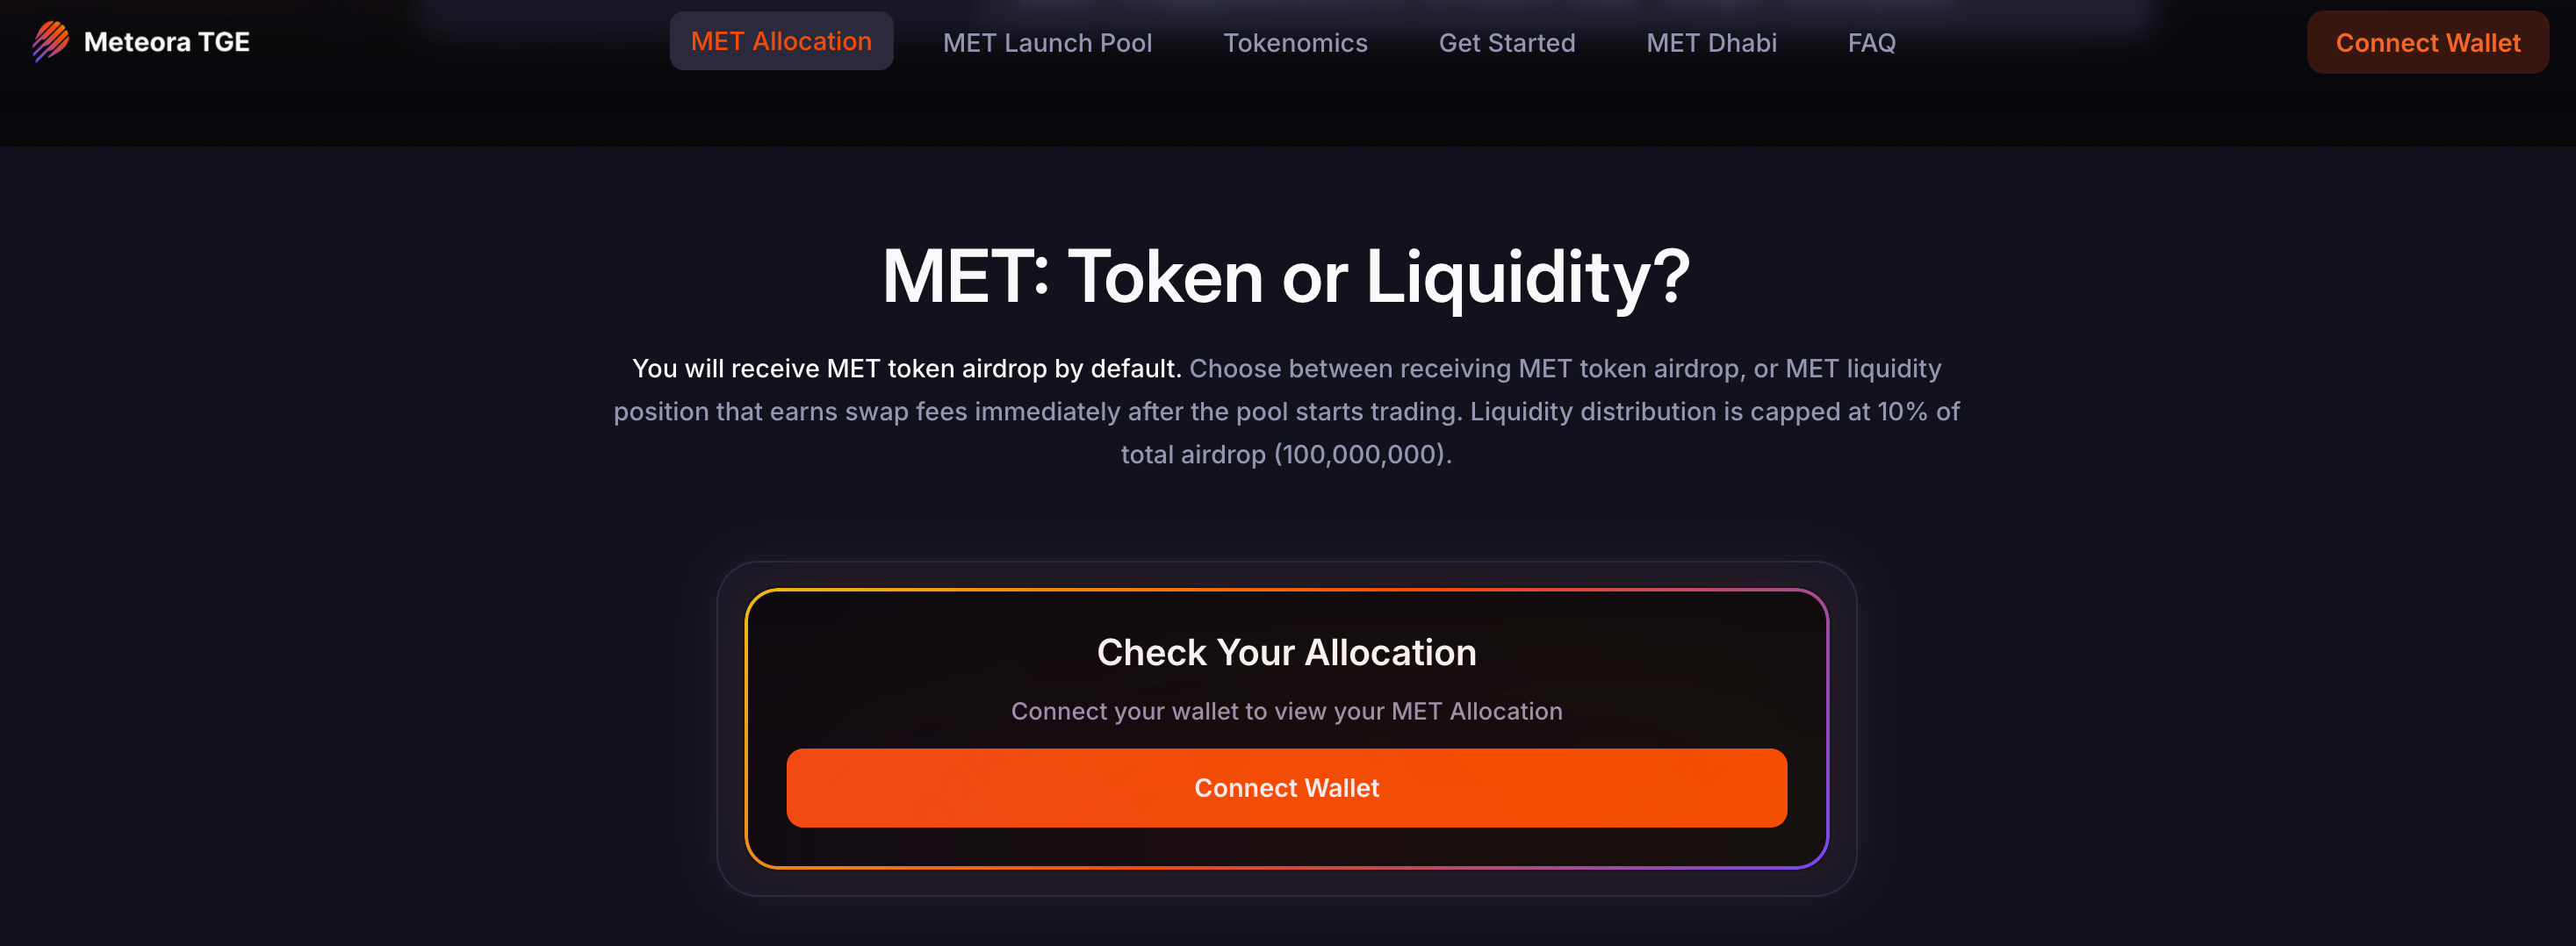
Task: Select the MET Allocation tab
Action: (781, 41)
